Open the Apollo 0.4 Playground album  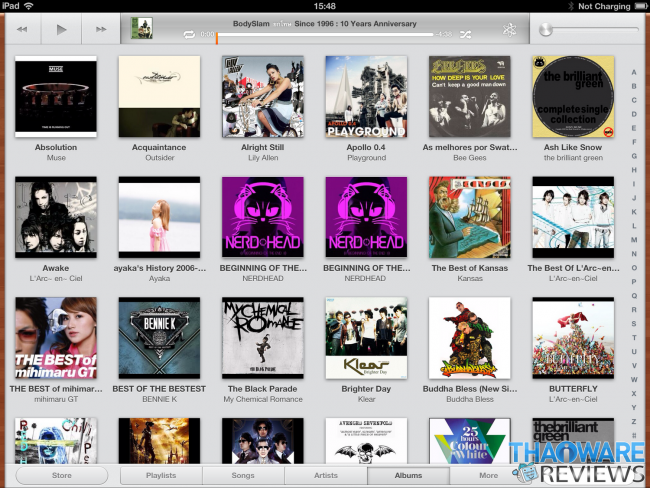point(366,97)
